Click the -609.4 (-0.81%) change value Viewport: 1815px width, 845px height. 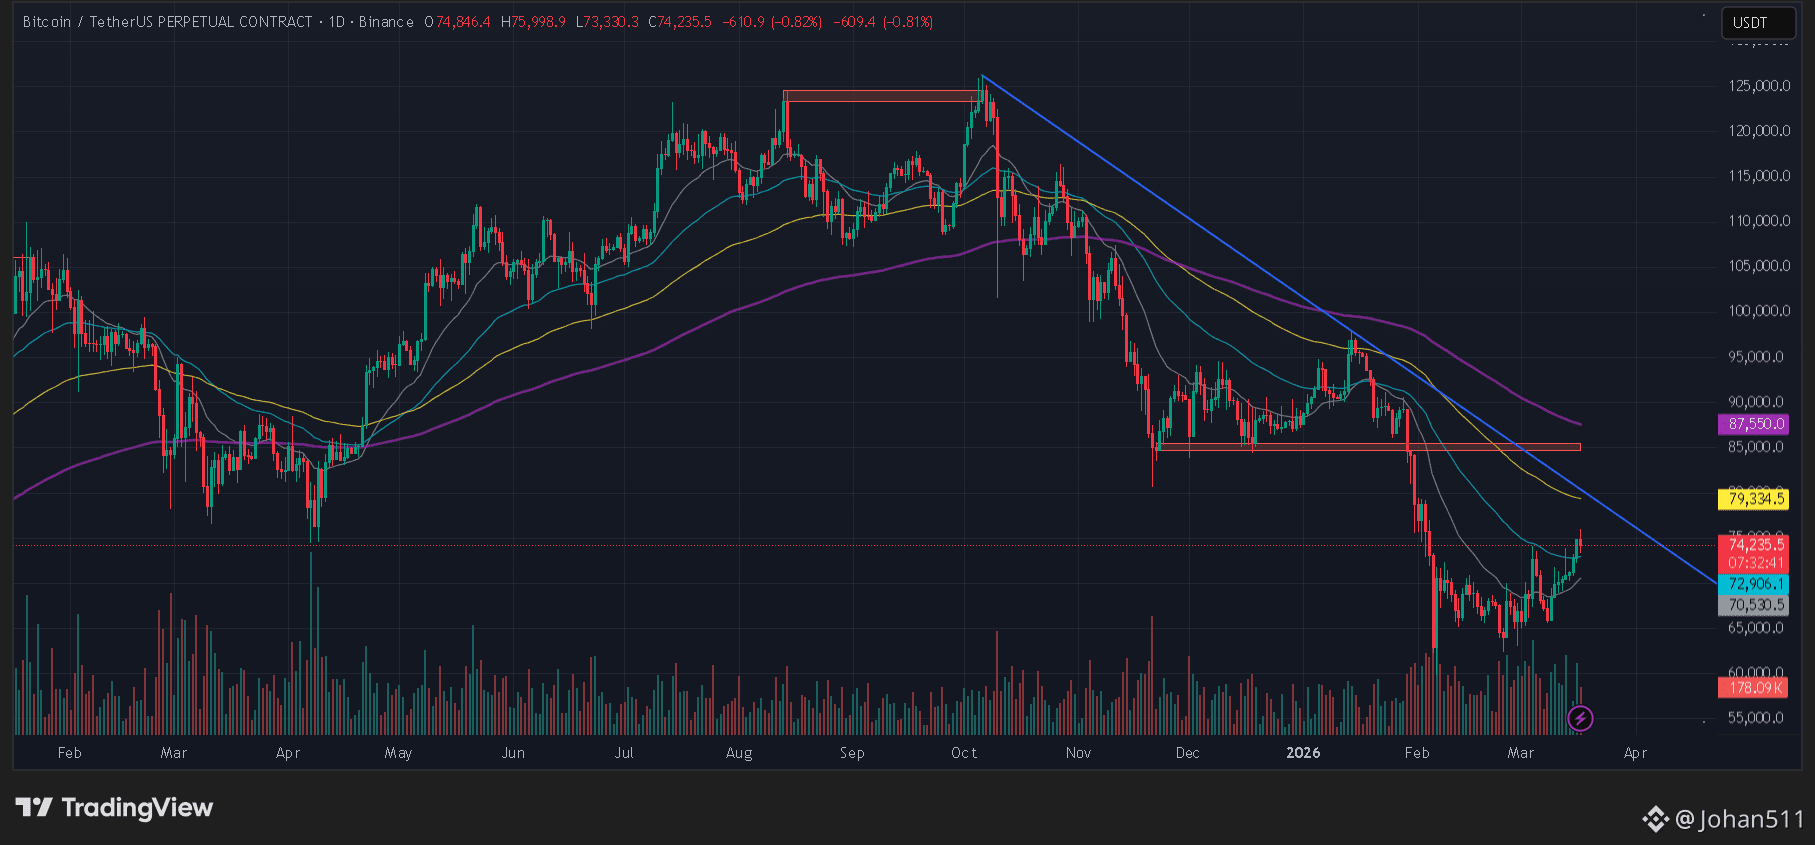(883, 22)
